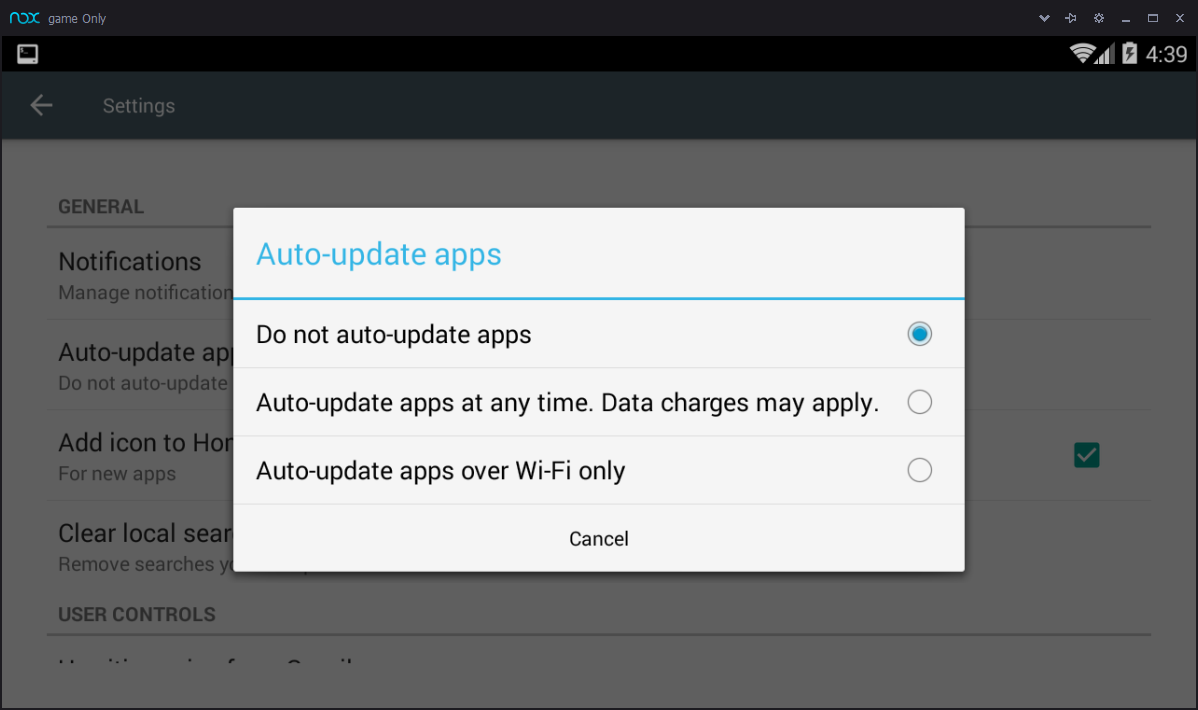Select Auto-update apps over Wi-Fi only
Image resolution: width=1198 pixels, height=710 pixels.
(x=598, y=470)
